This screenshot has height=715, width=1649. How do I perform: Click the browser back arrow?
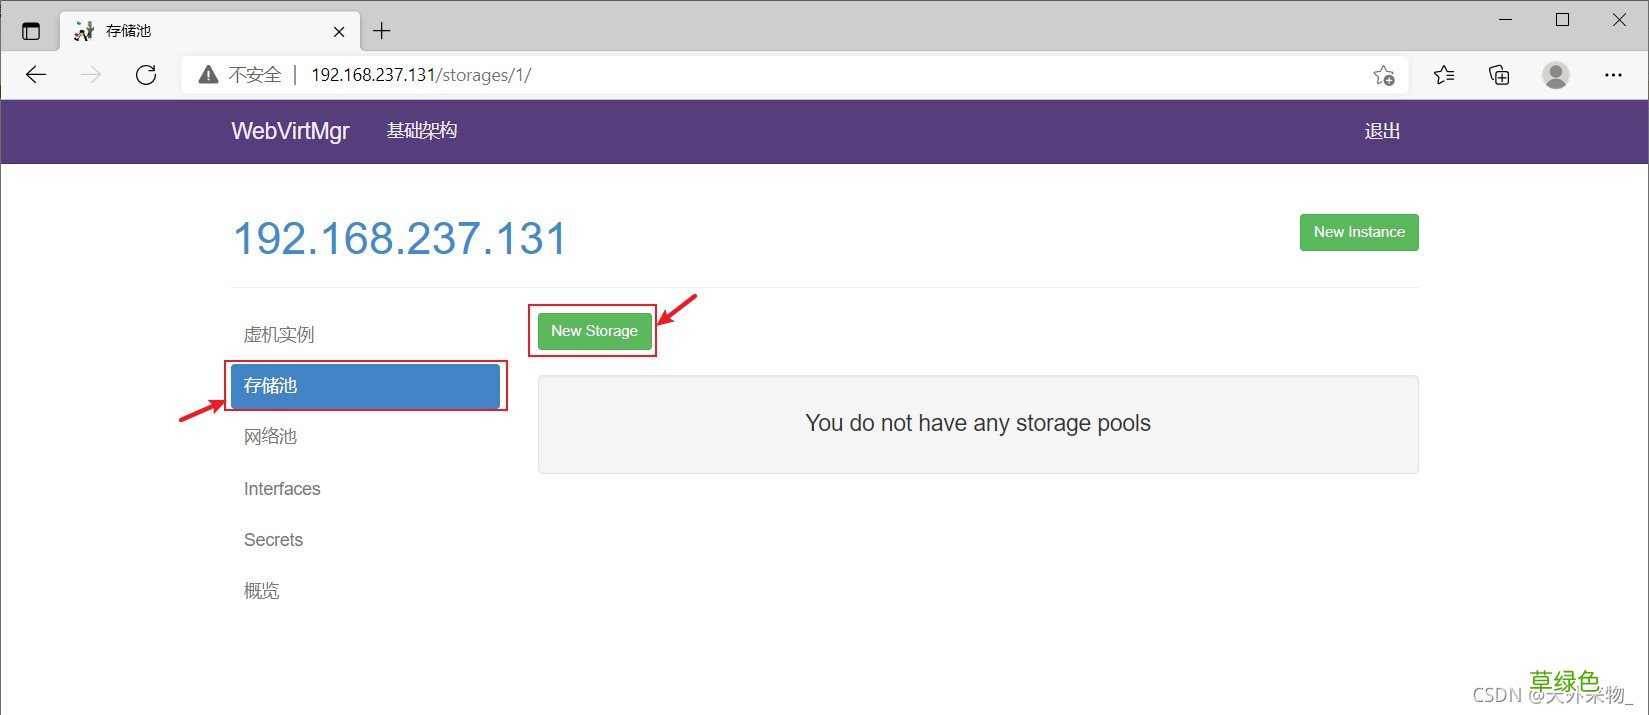[x=36, y=75]
